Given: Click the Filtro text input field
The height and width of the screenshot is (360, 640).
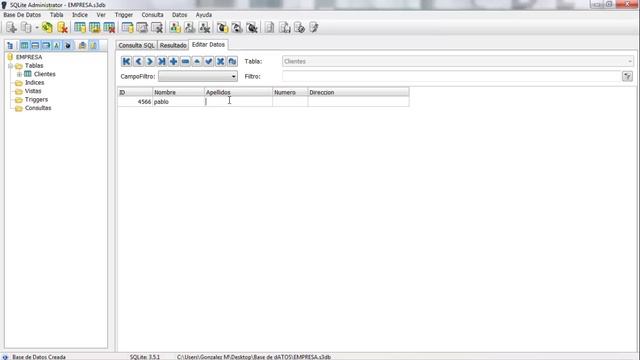Looking at the screenshot, I should pyautogui.click(x=451, y=76).
